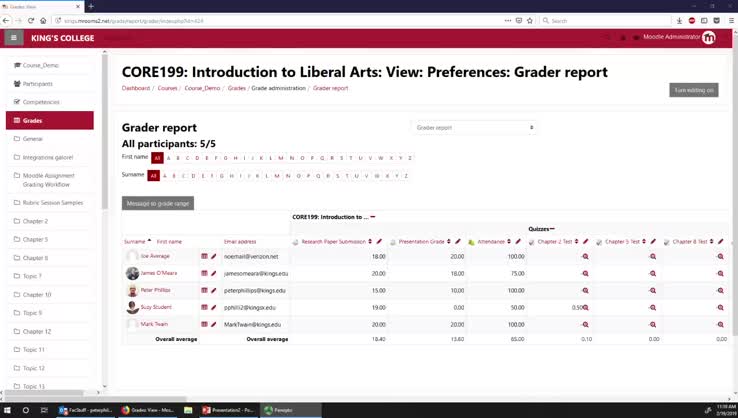Image resolution: width=738 pixels, height=418 pixels.
Task: Open Rubric Session Samples section
Action: 53,203
